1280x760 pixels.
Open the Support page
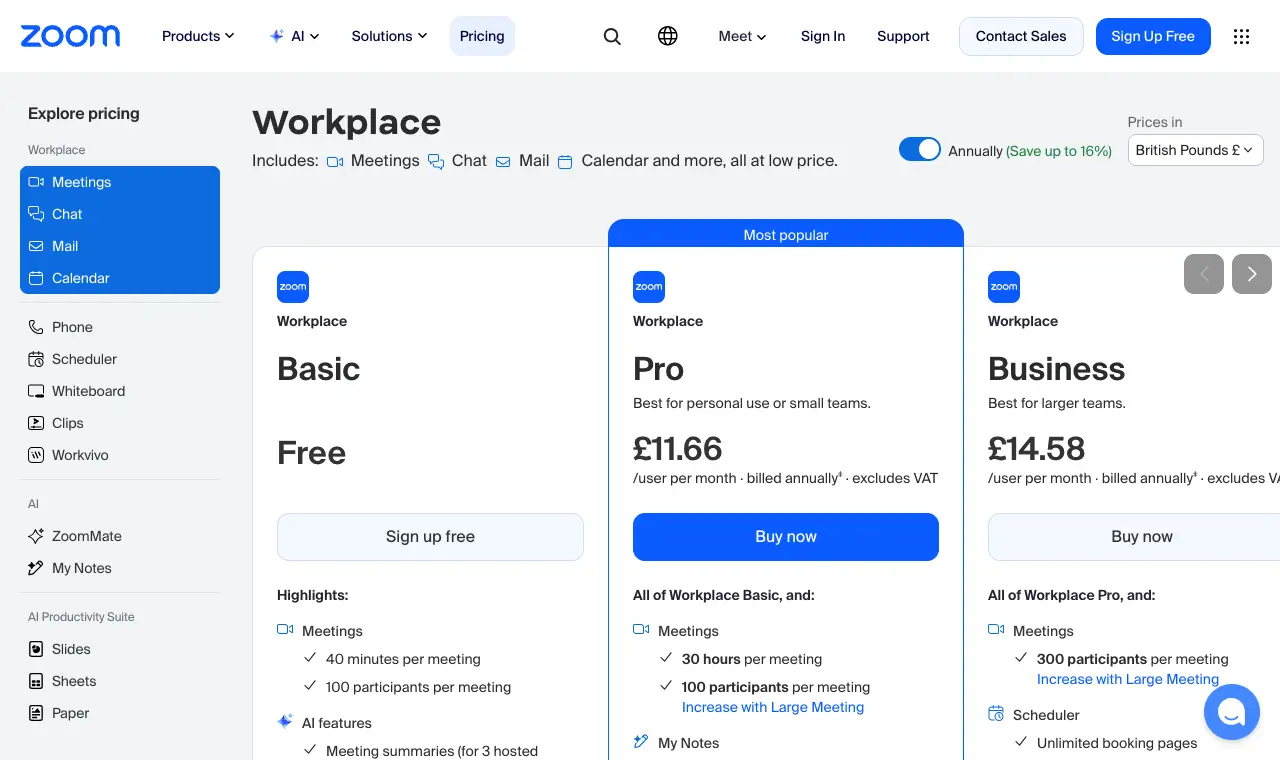[x=903, y=36]
